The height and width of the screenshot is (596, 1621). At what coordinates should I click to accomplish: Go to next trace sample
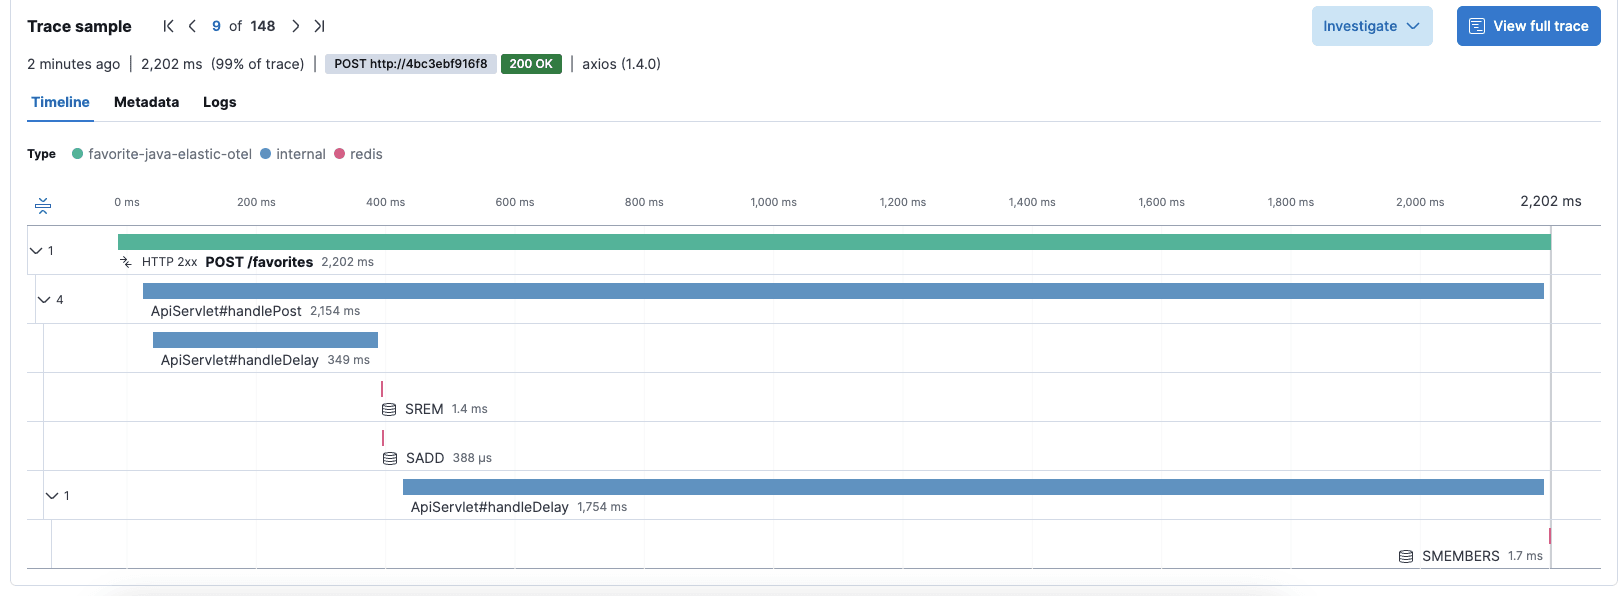point(295,26)
